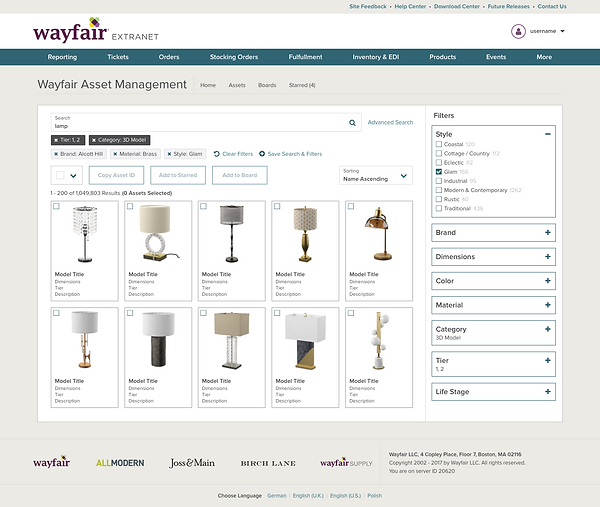
Task: Open the Fulfillment menu
Action: [x=305, y=57]
